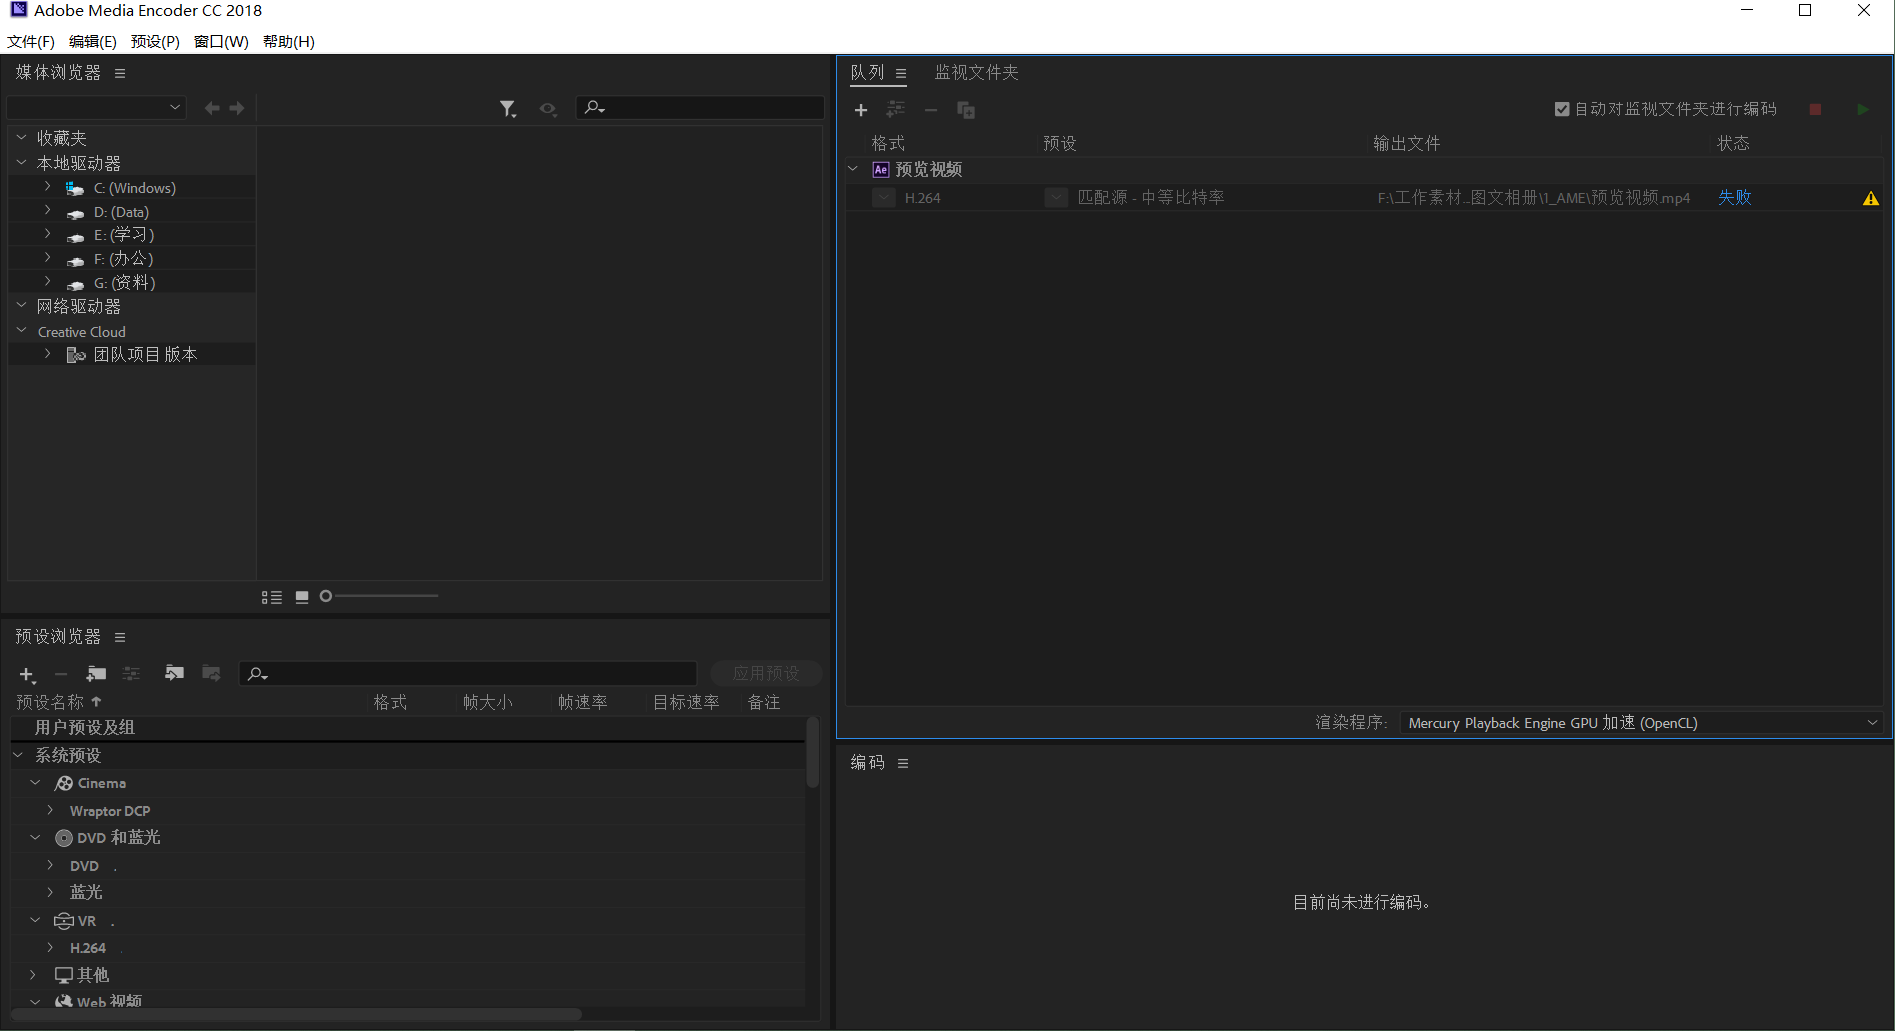Click the media browser search field
1895x1031 pixels.
[x=700, y=107]
